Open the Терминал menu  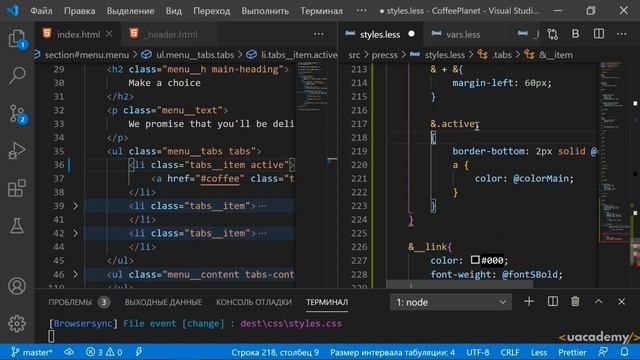(321, 11)
